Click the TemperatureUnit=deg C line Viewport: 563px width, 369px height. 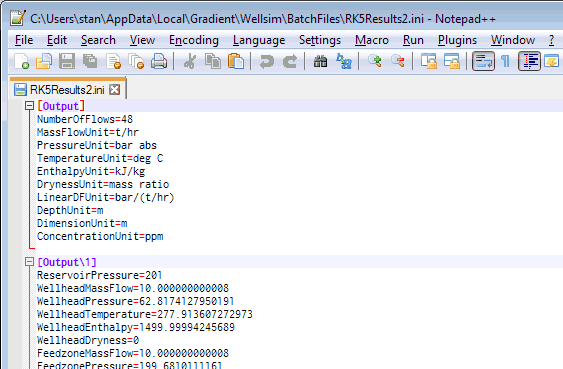(x=100, y=158)
